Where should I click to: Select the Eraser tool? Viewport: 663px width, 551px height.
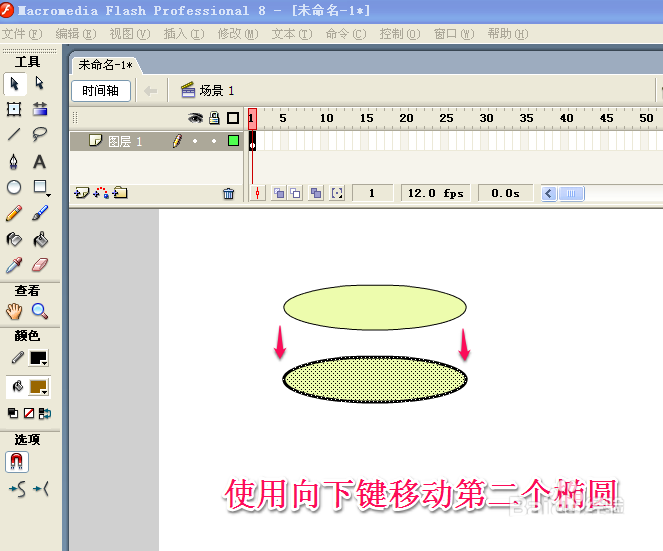(x=40, y=266)
